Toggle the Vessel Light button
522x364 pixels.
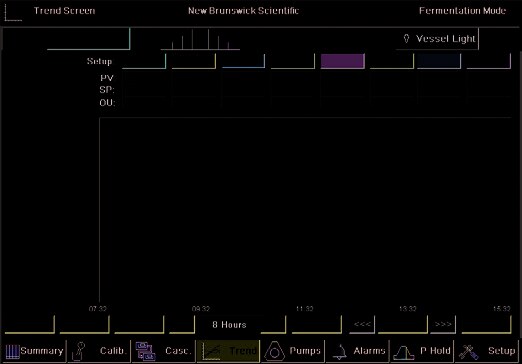coord(438,39)
